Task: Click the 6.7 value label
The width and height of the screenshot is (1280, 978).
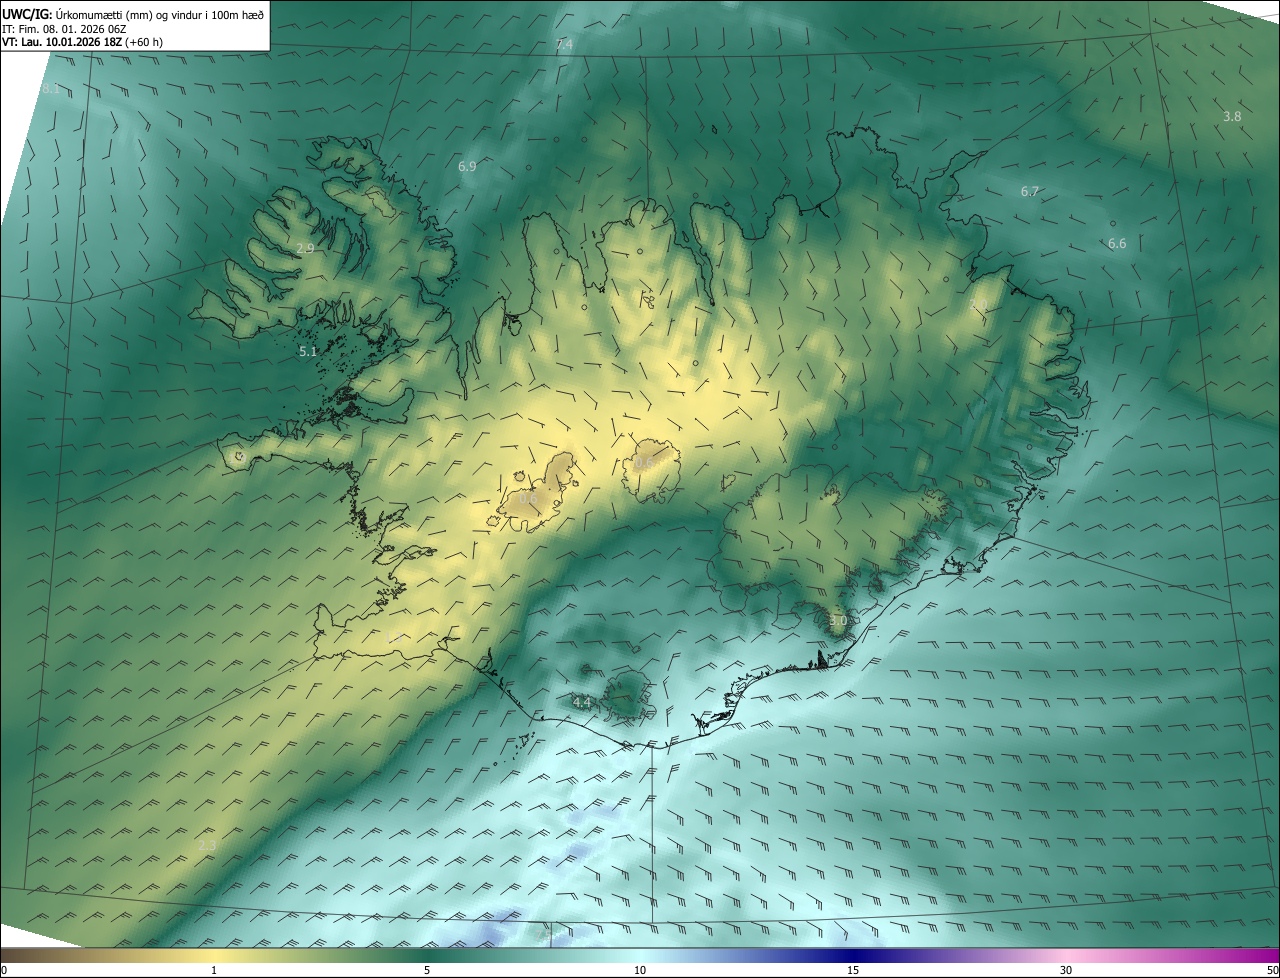Action: click(1030, 191)
